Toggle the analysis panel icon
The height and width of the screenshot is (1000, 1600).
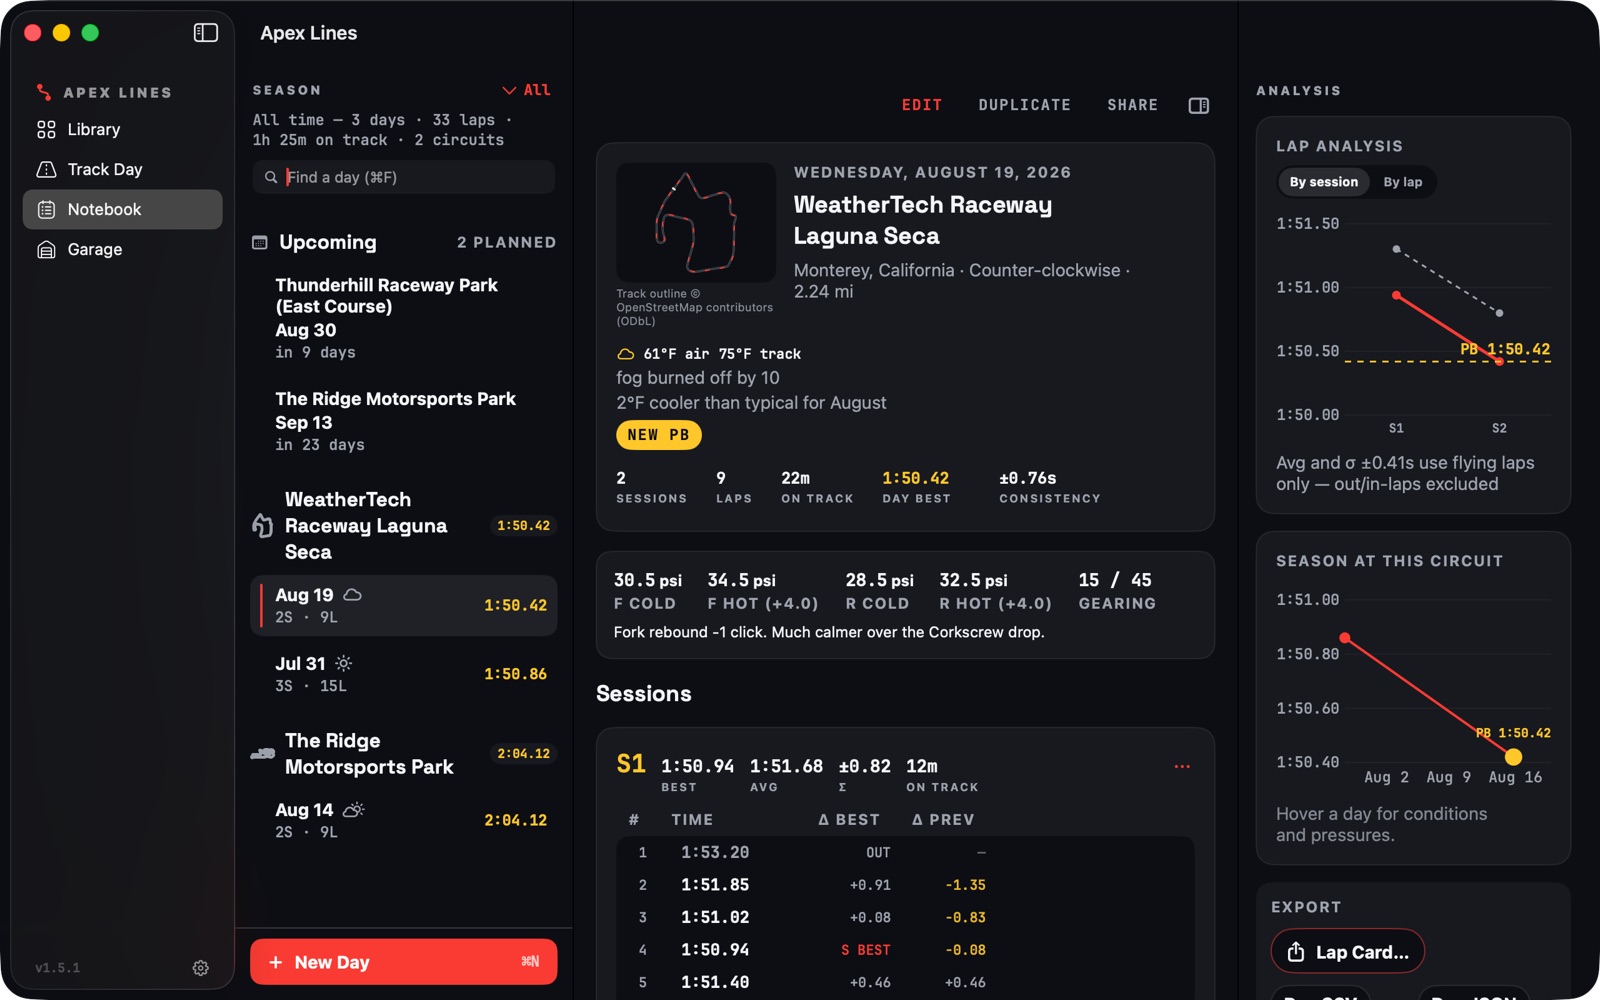coord(1199,105)
